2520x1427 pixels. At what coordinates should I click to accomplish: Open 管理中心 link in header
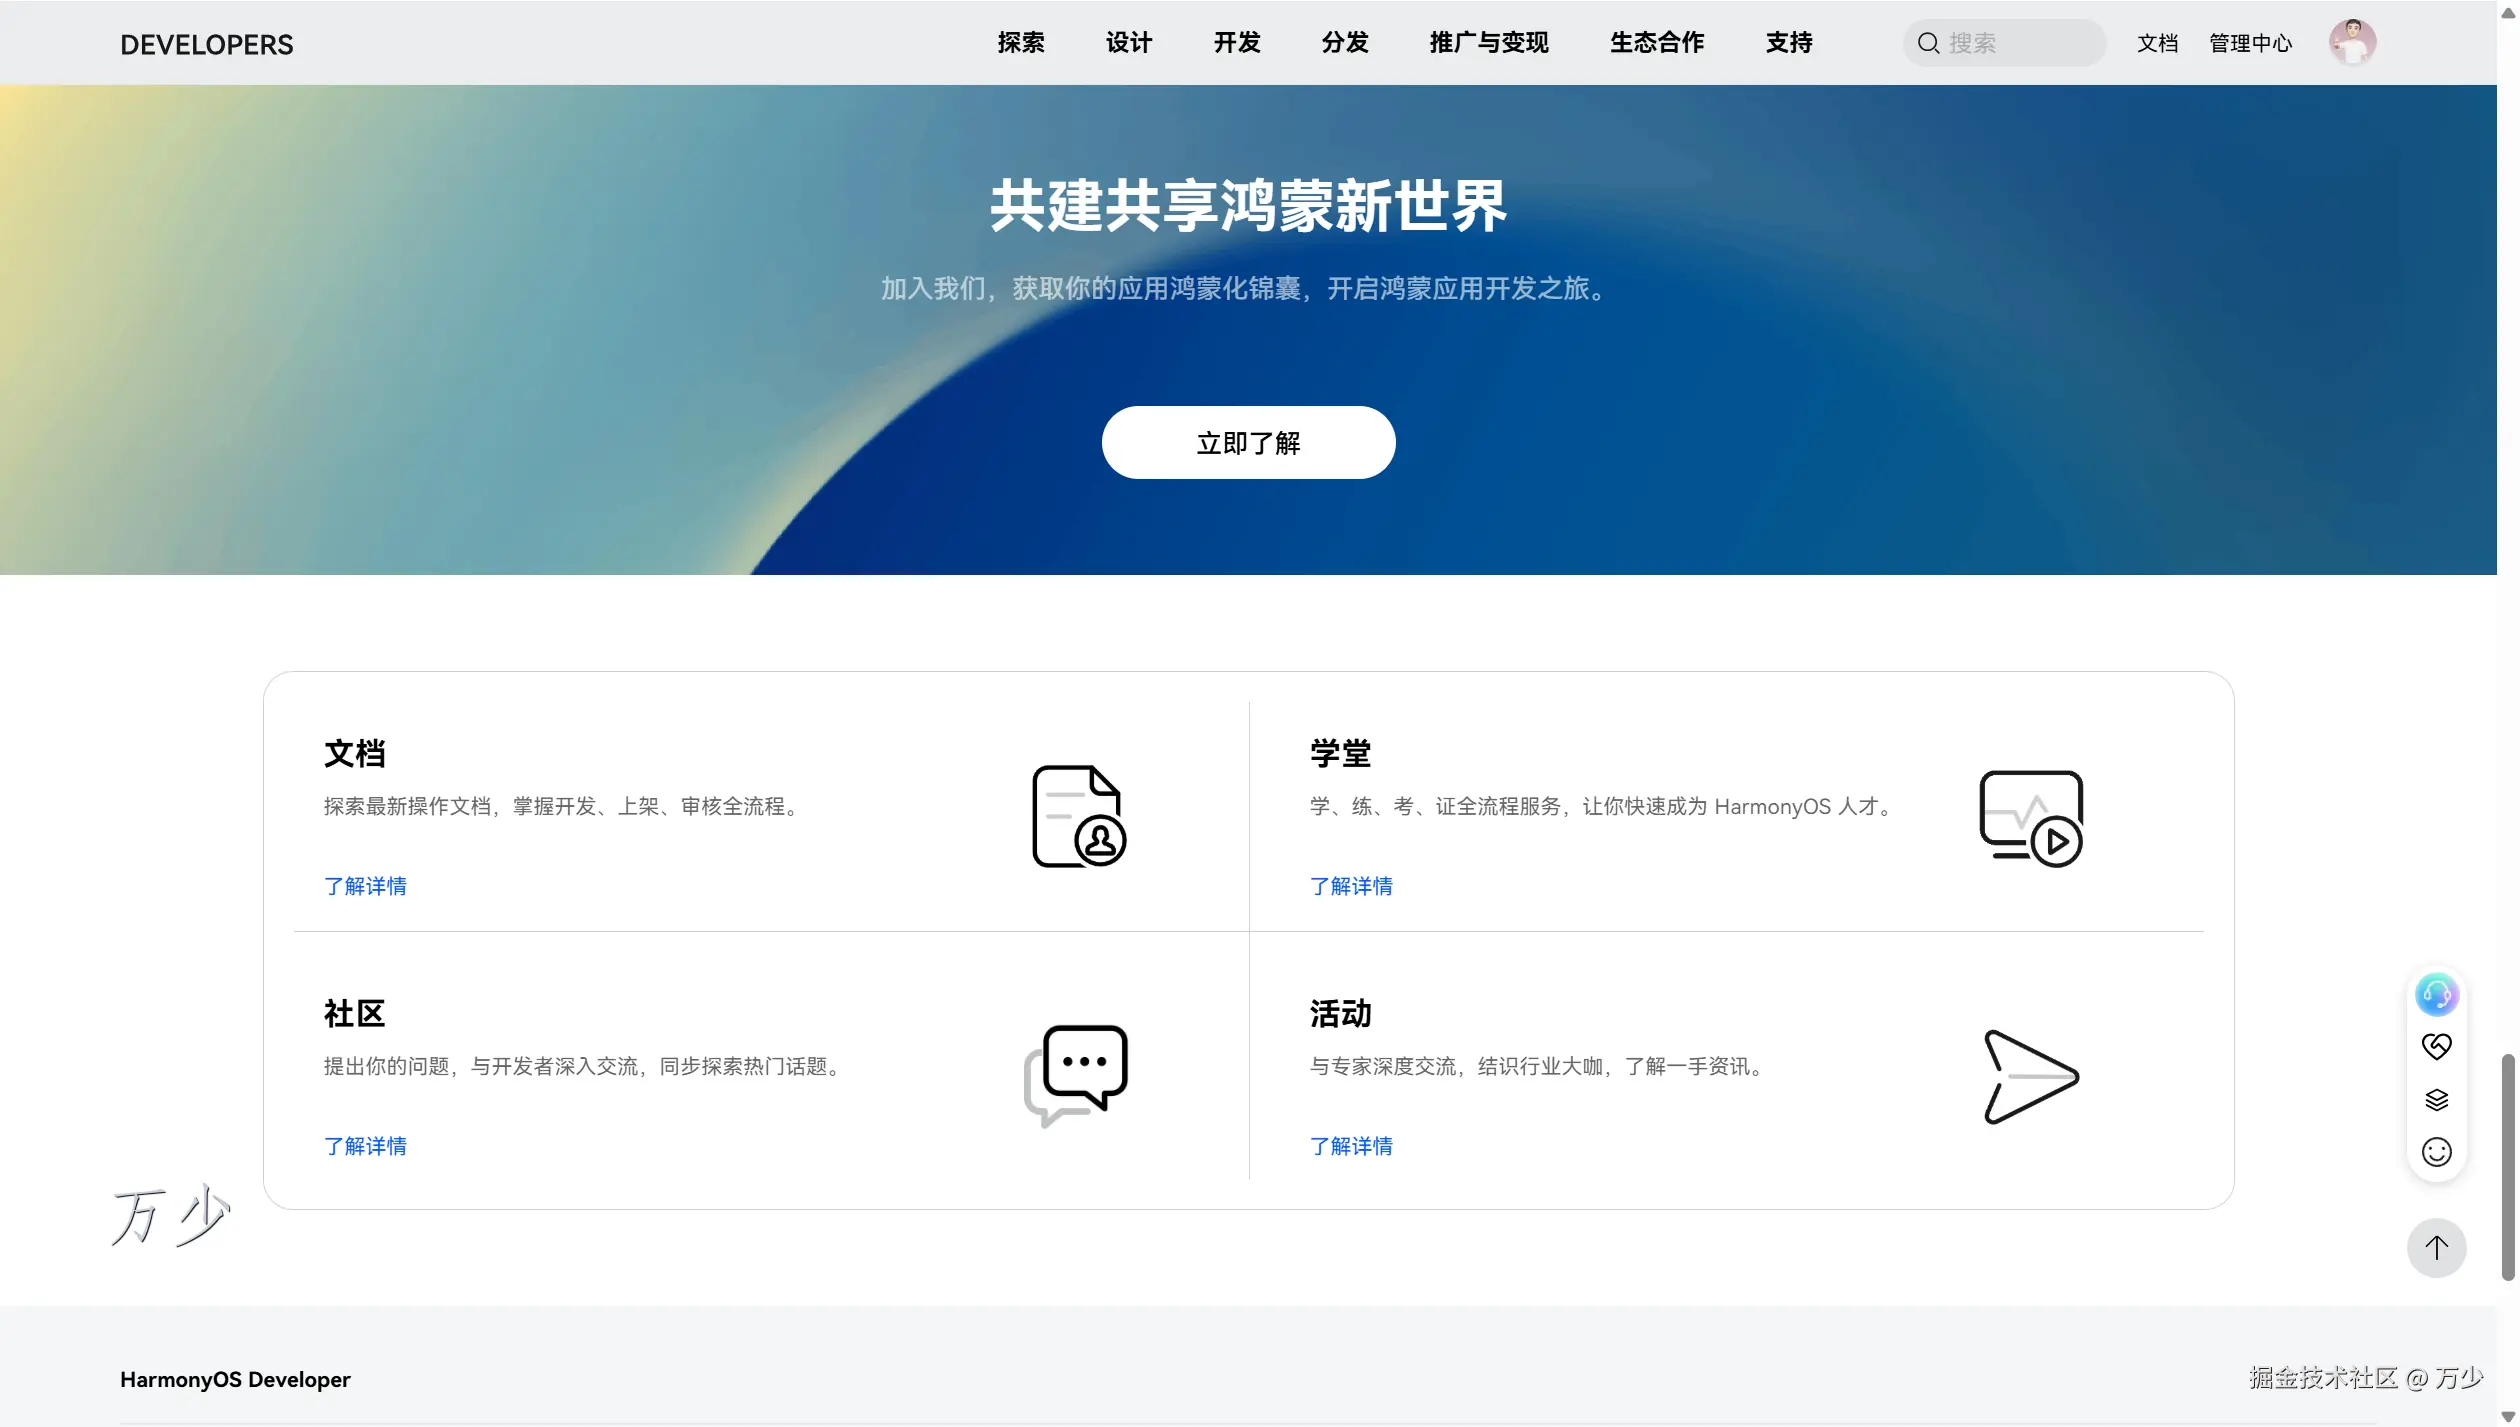(x=2250, y=43)
